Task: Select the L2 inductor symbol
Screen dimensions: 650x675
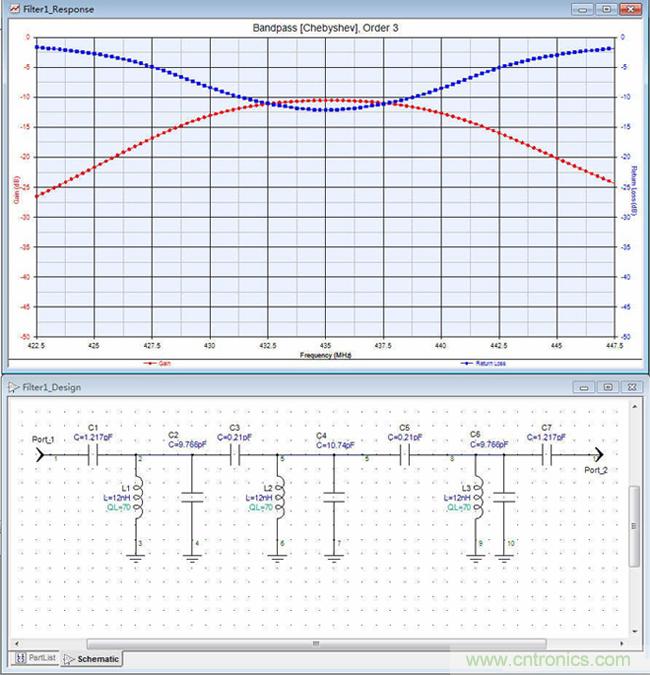Action: point(281,493)
